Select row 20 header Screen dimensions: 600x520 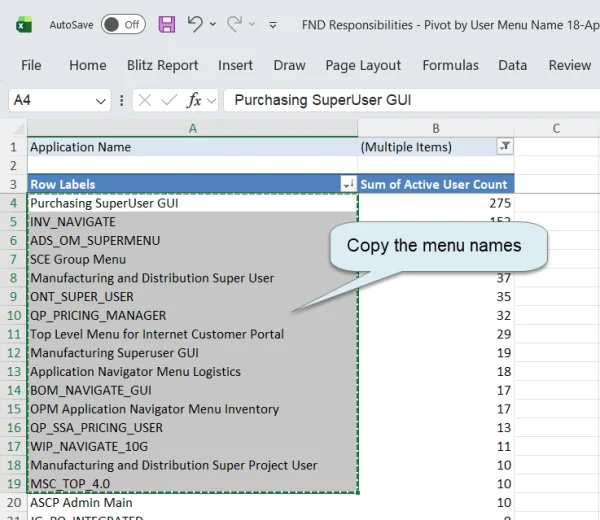13,503
